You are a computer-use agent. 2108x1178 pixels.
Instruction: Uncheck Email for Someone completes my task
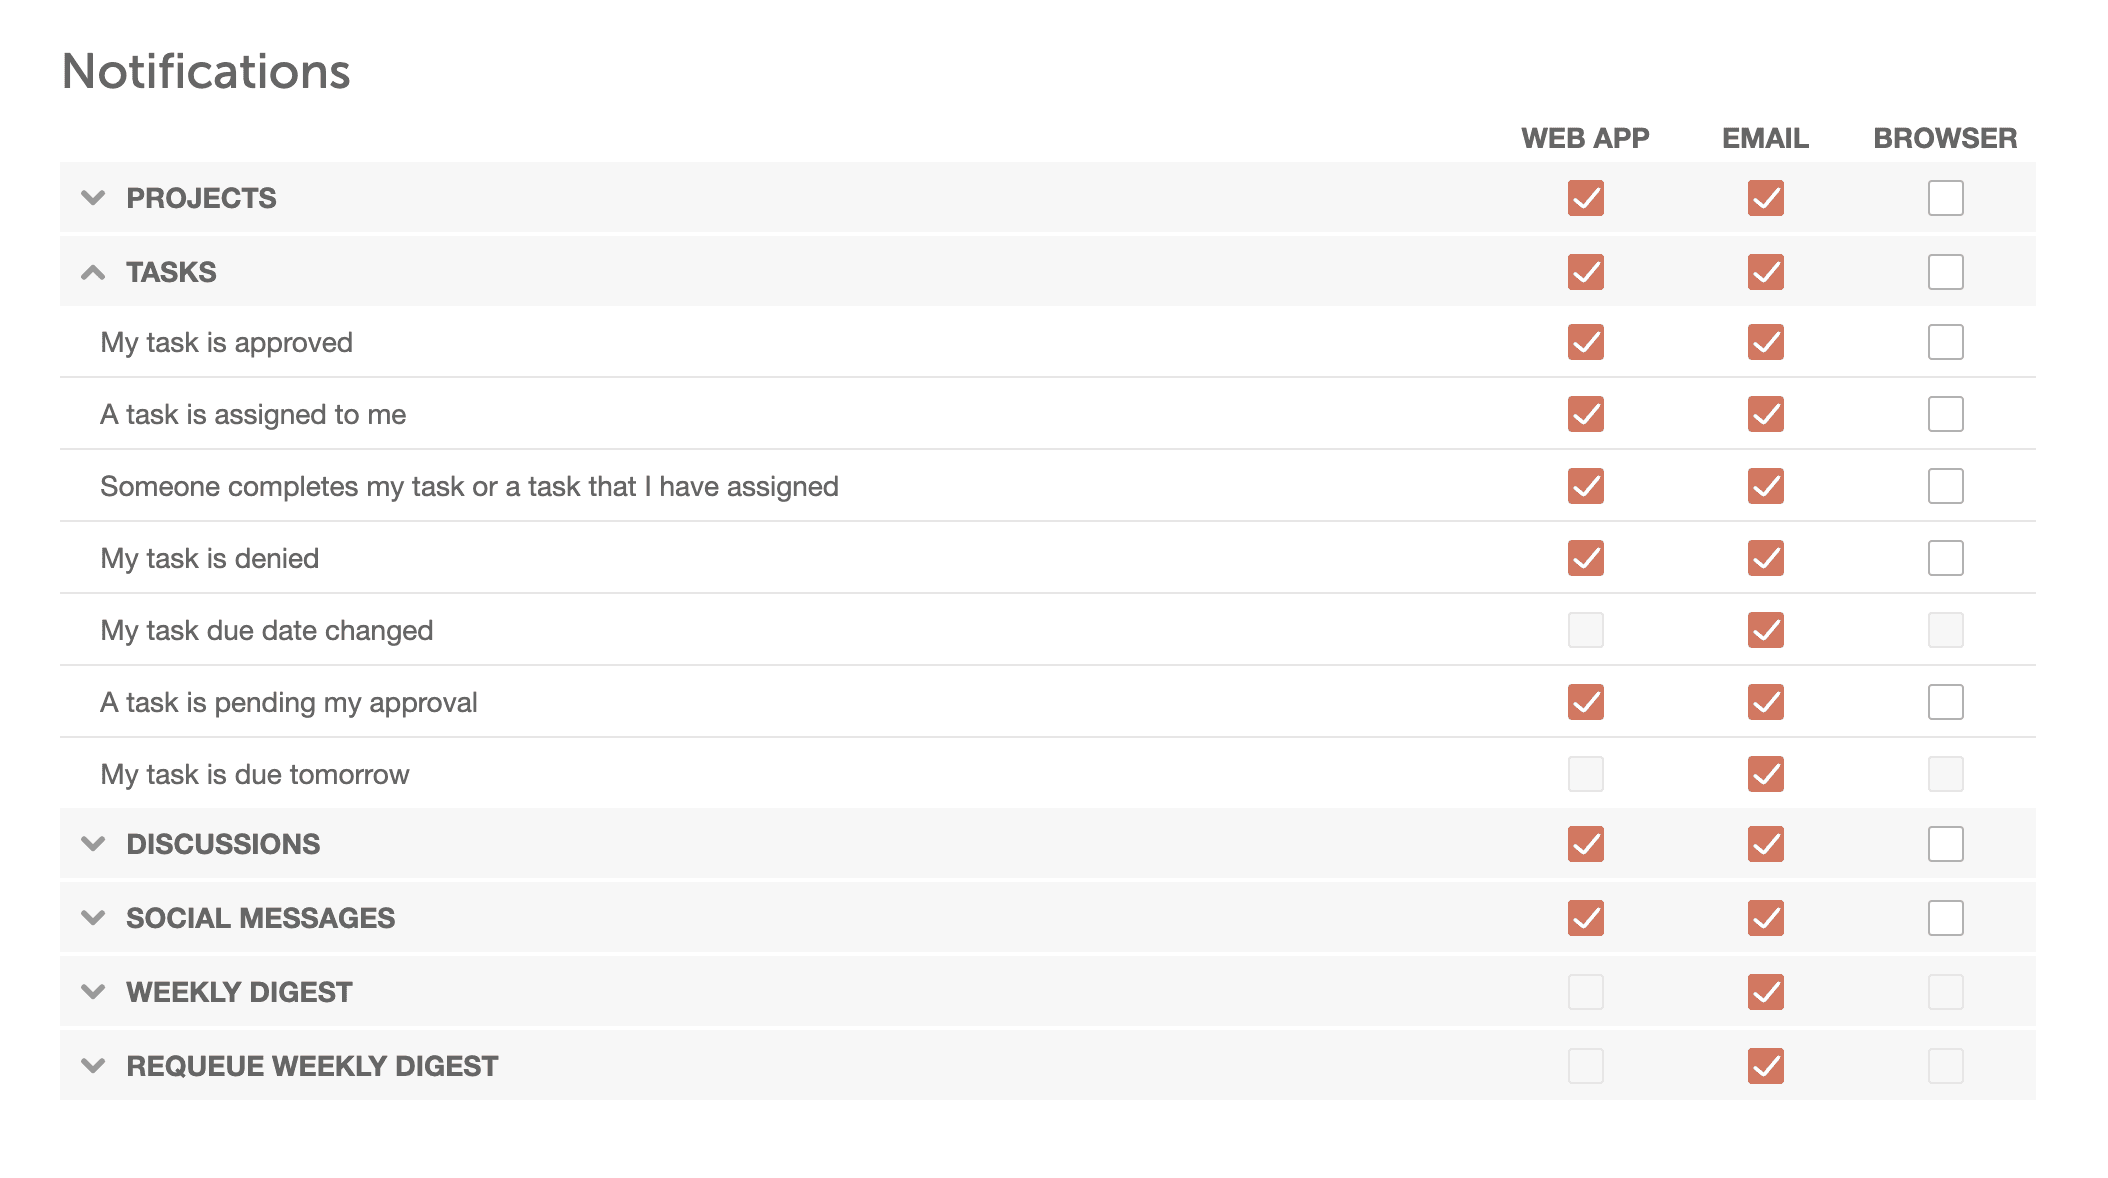pos(1766,486)
